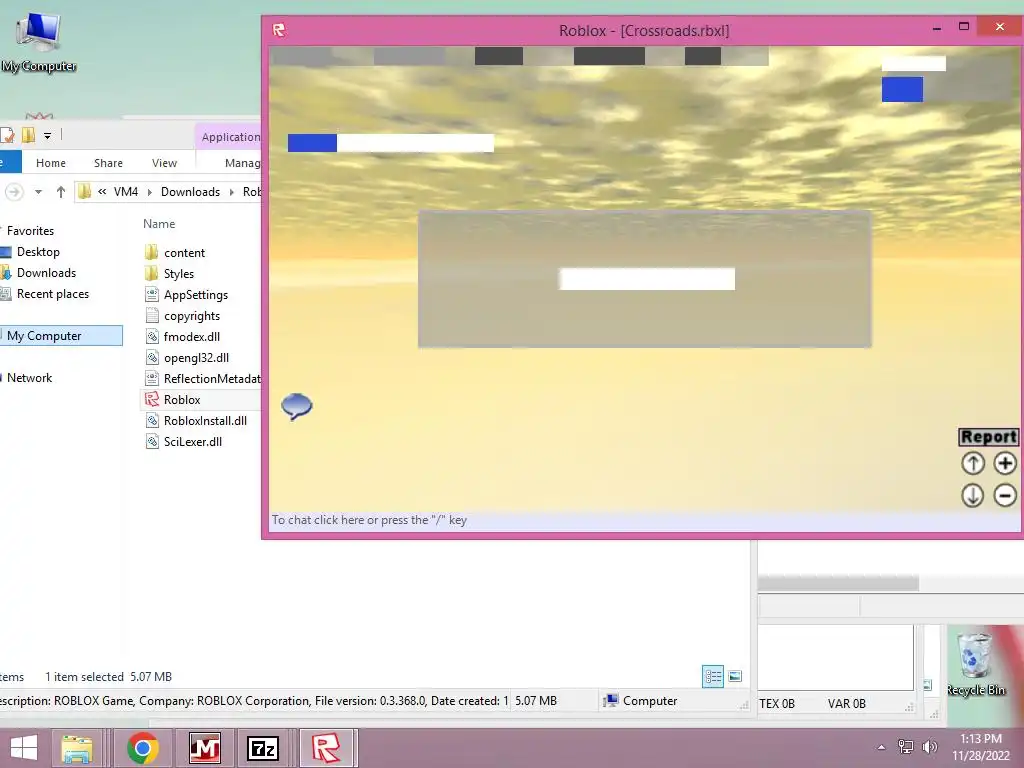The height and width of the screenshot is (768, 1024).
Task: Open the clock showing 1:13 PM
Action: [980, 747]
